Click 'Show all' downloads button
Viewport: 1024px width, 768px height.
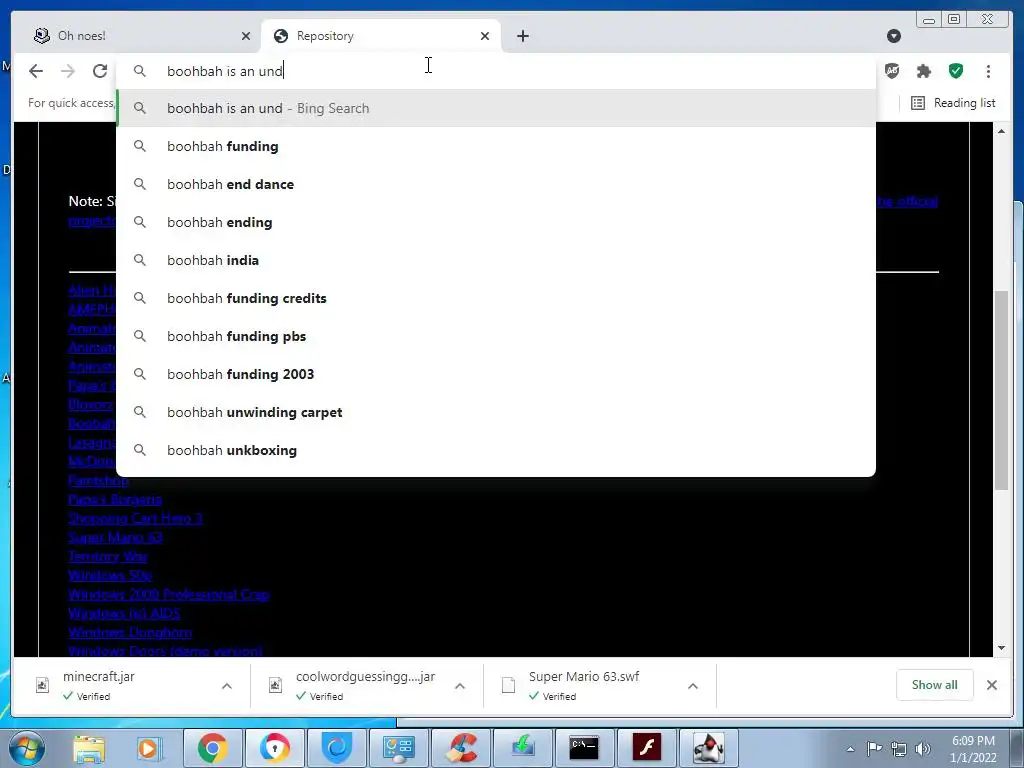click(935, 685)
